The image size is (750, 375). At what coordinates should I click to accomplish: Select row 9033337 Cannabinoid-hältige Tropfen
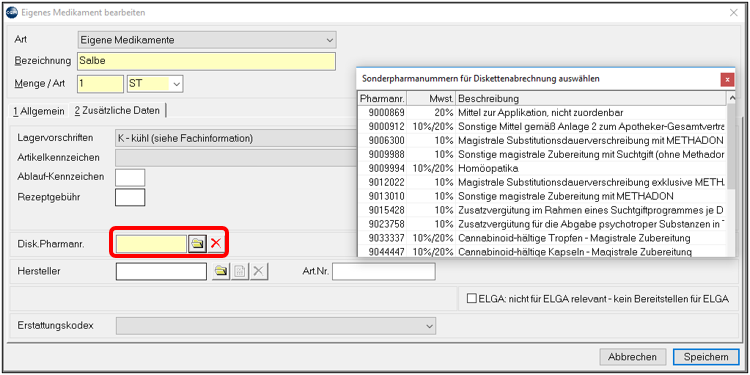tap(542, 238)
